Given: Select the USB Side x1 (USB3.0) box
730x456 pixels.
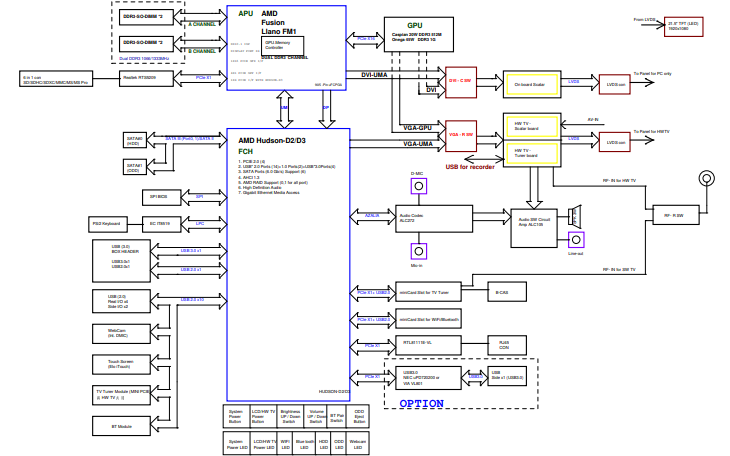Looking at the screenshot, I should pos(507,376).
